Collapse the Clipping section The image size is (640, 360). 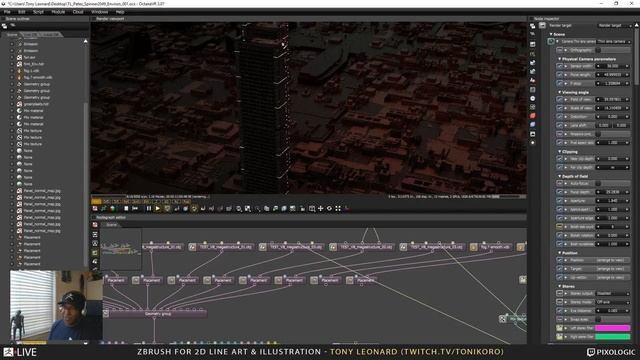coord(560,152)
